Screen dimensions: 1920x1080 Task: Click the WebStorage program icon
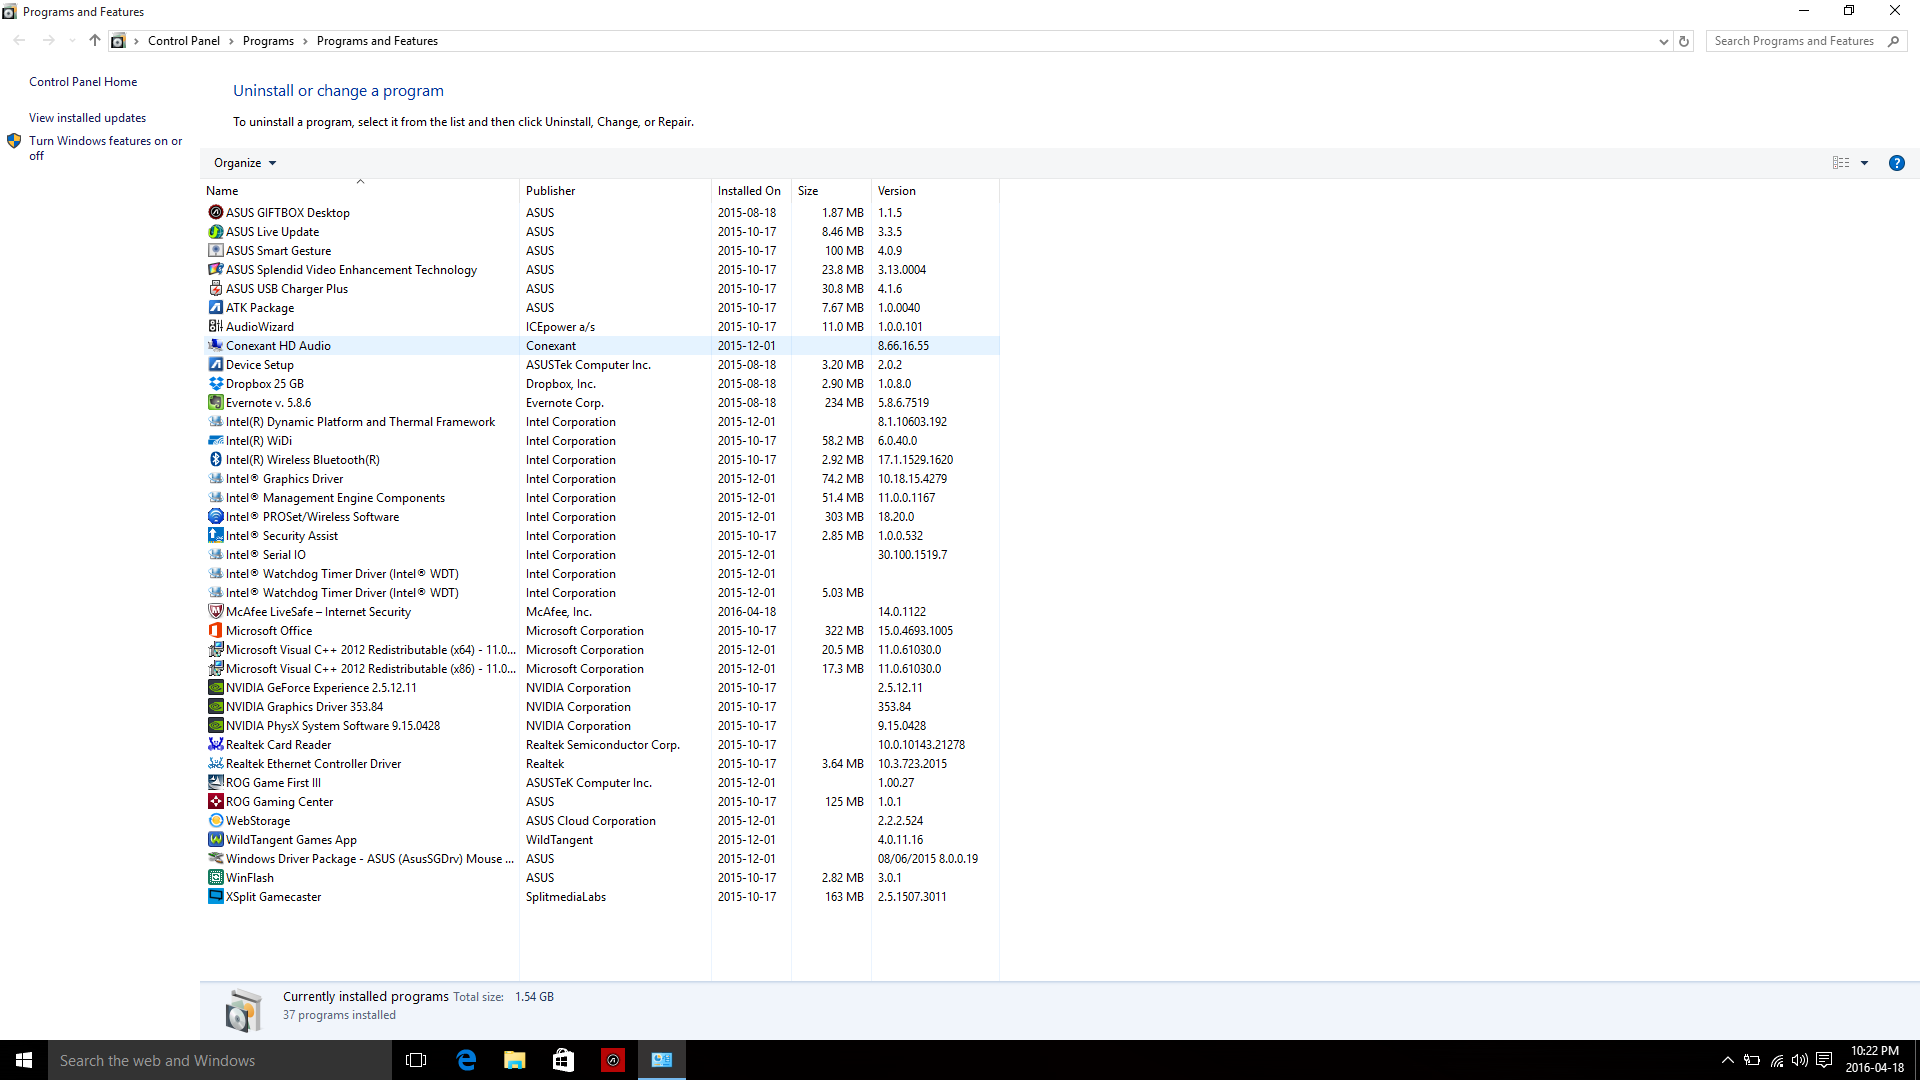pyautogui.click(x=215, y=820)
